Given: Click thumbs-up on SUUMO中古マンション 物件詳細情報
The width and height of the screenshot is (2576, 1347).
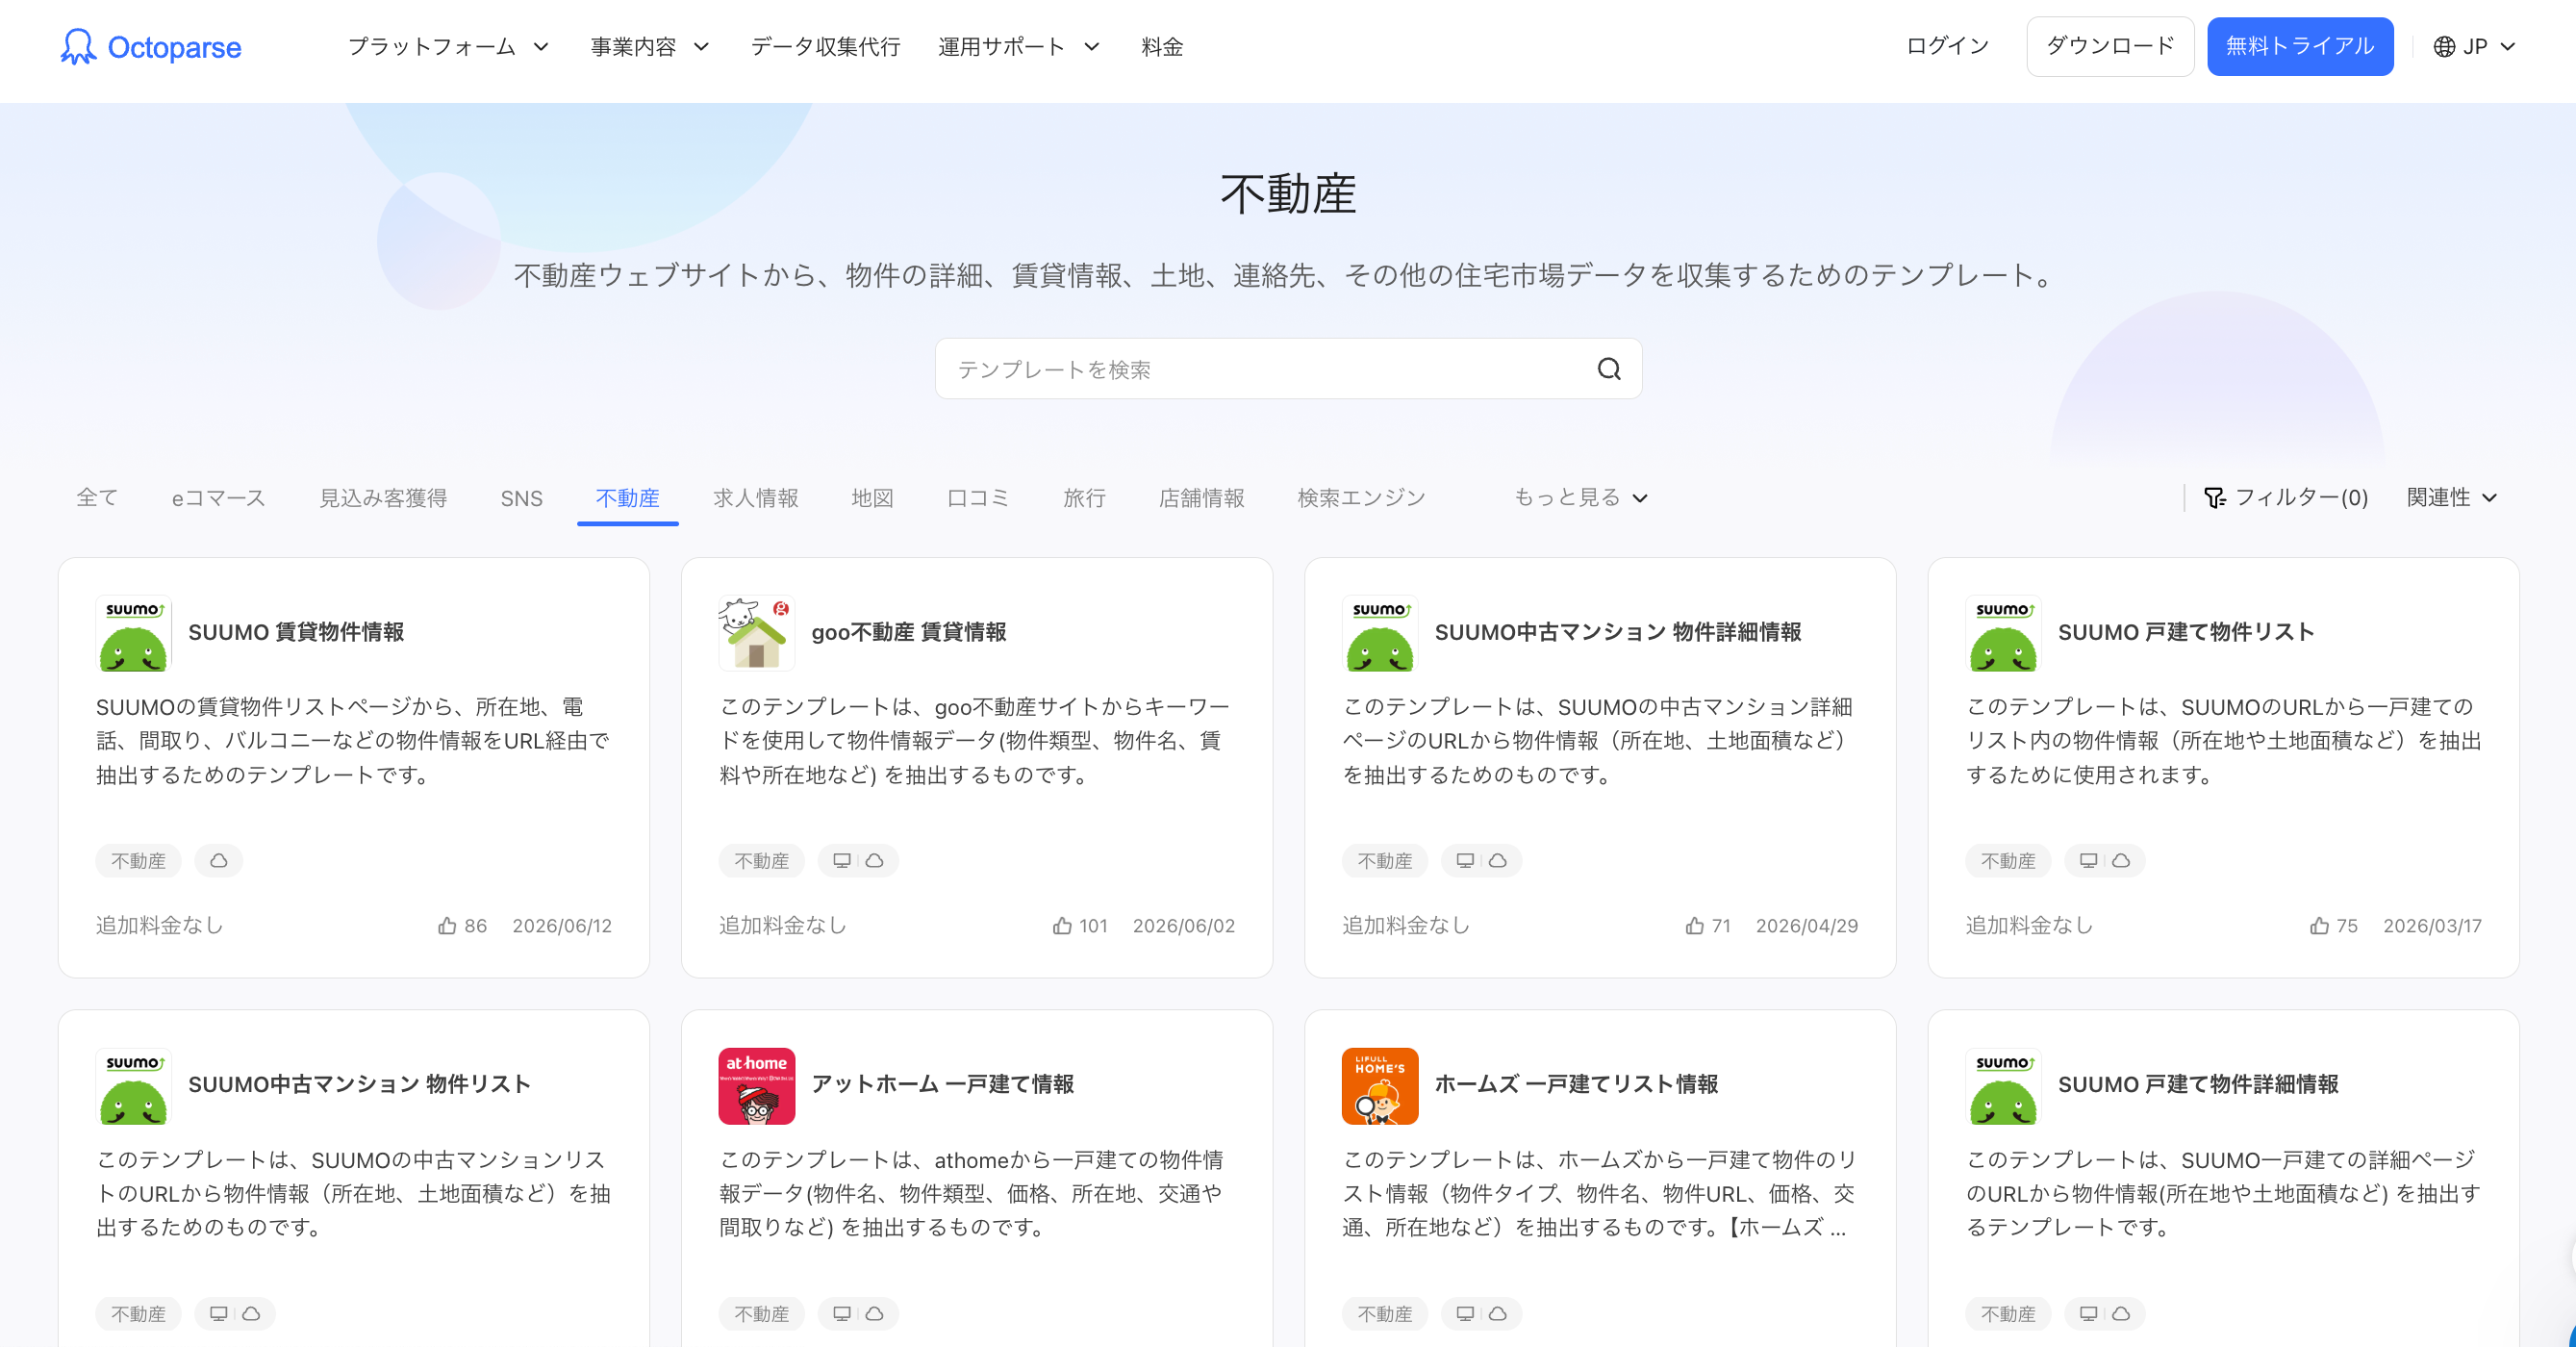Looking at the screenshot, I should point(1694,926).
